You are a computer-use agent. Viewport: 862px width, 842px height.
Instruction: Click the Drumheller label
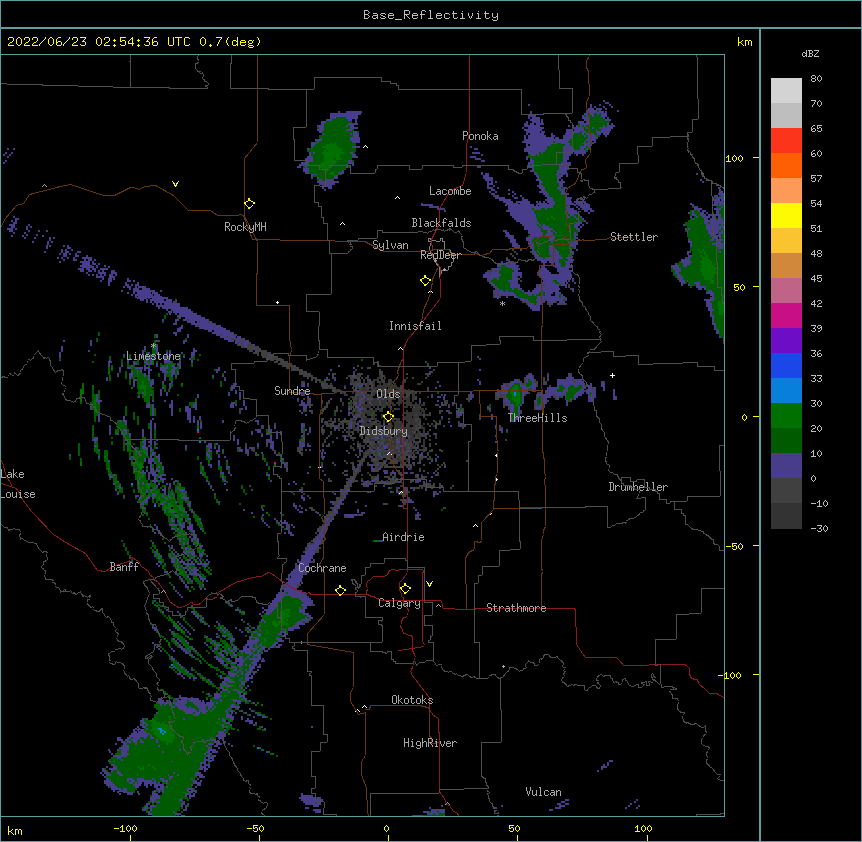pyautogui.click(x=638, y=487)
